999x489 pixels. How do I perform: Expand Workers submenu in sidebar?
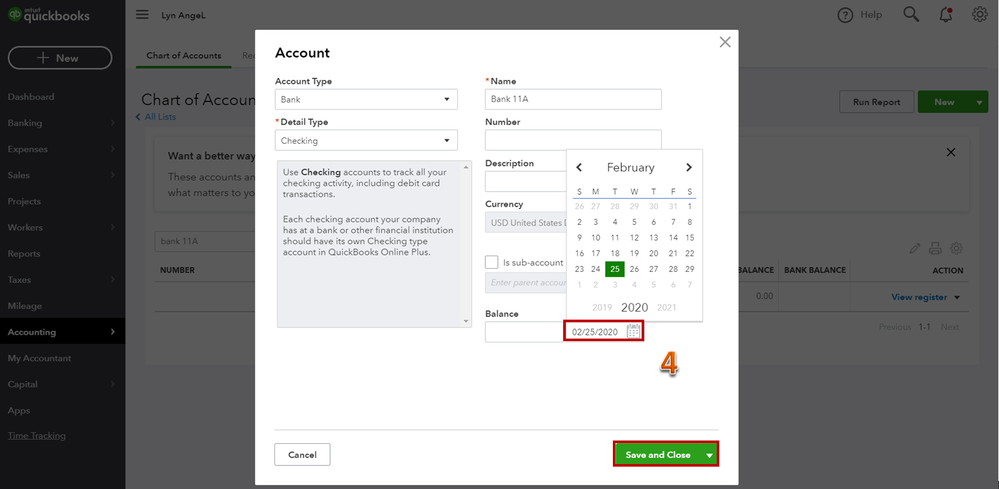coord(113,227)
